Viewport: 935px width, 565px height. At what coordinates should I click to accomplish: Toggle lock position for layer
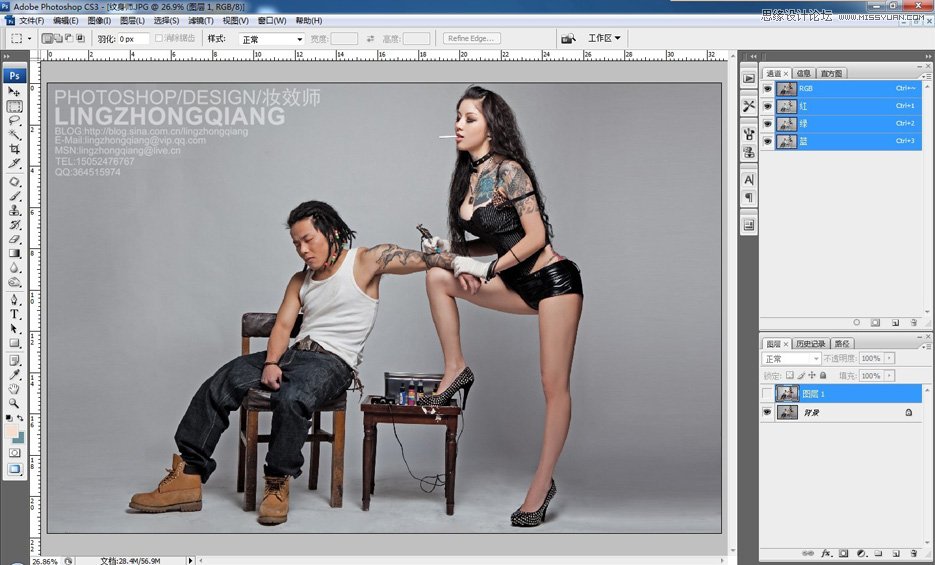(812, 375)
